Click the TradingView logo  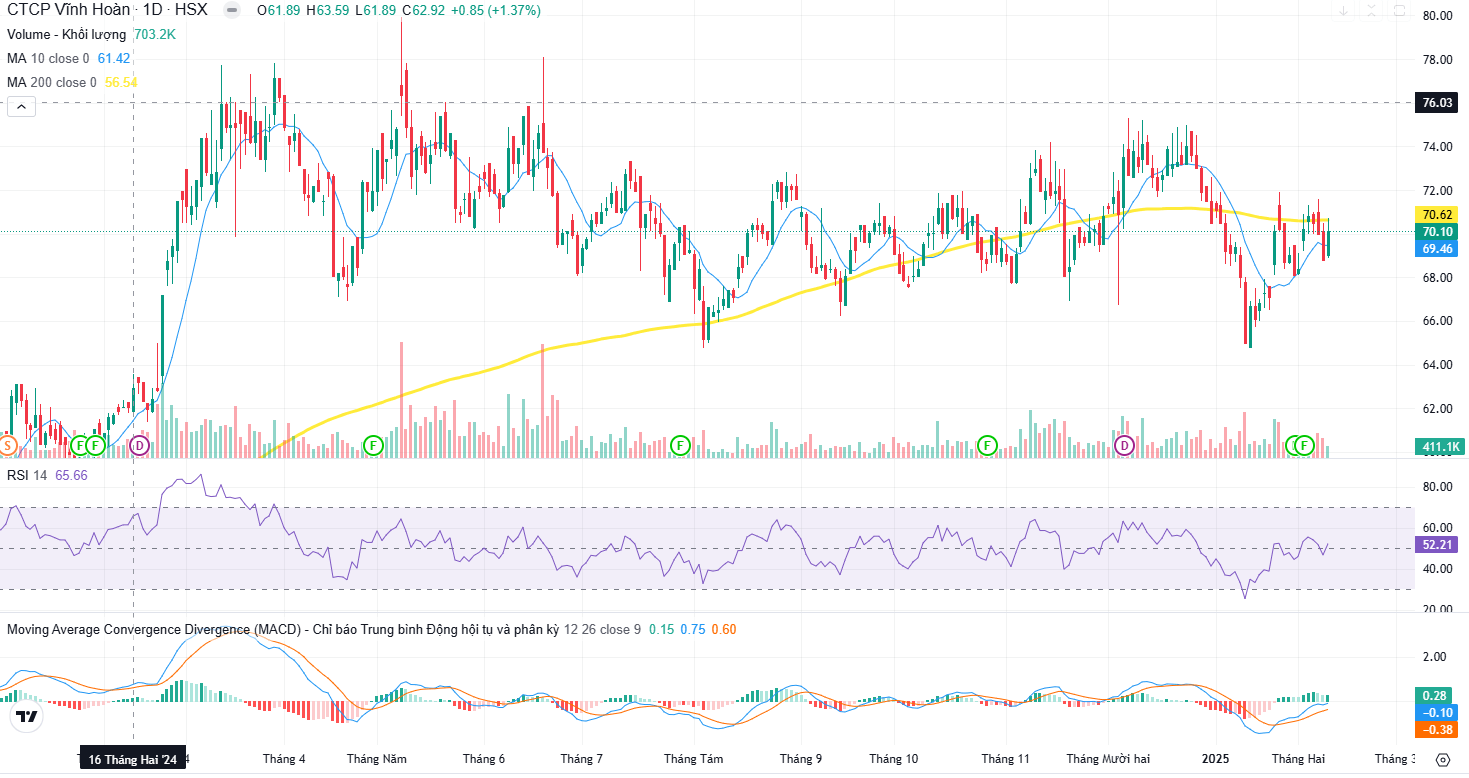(27, 716)
